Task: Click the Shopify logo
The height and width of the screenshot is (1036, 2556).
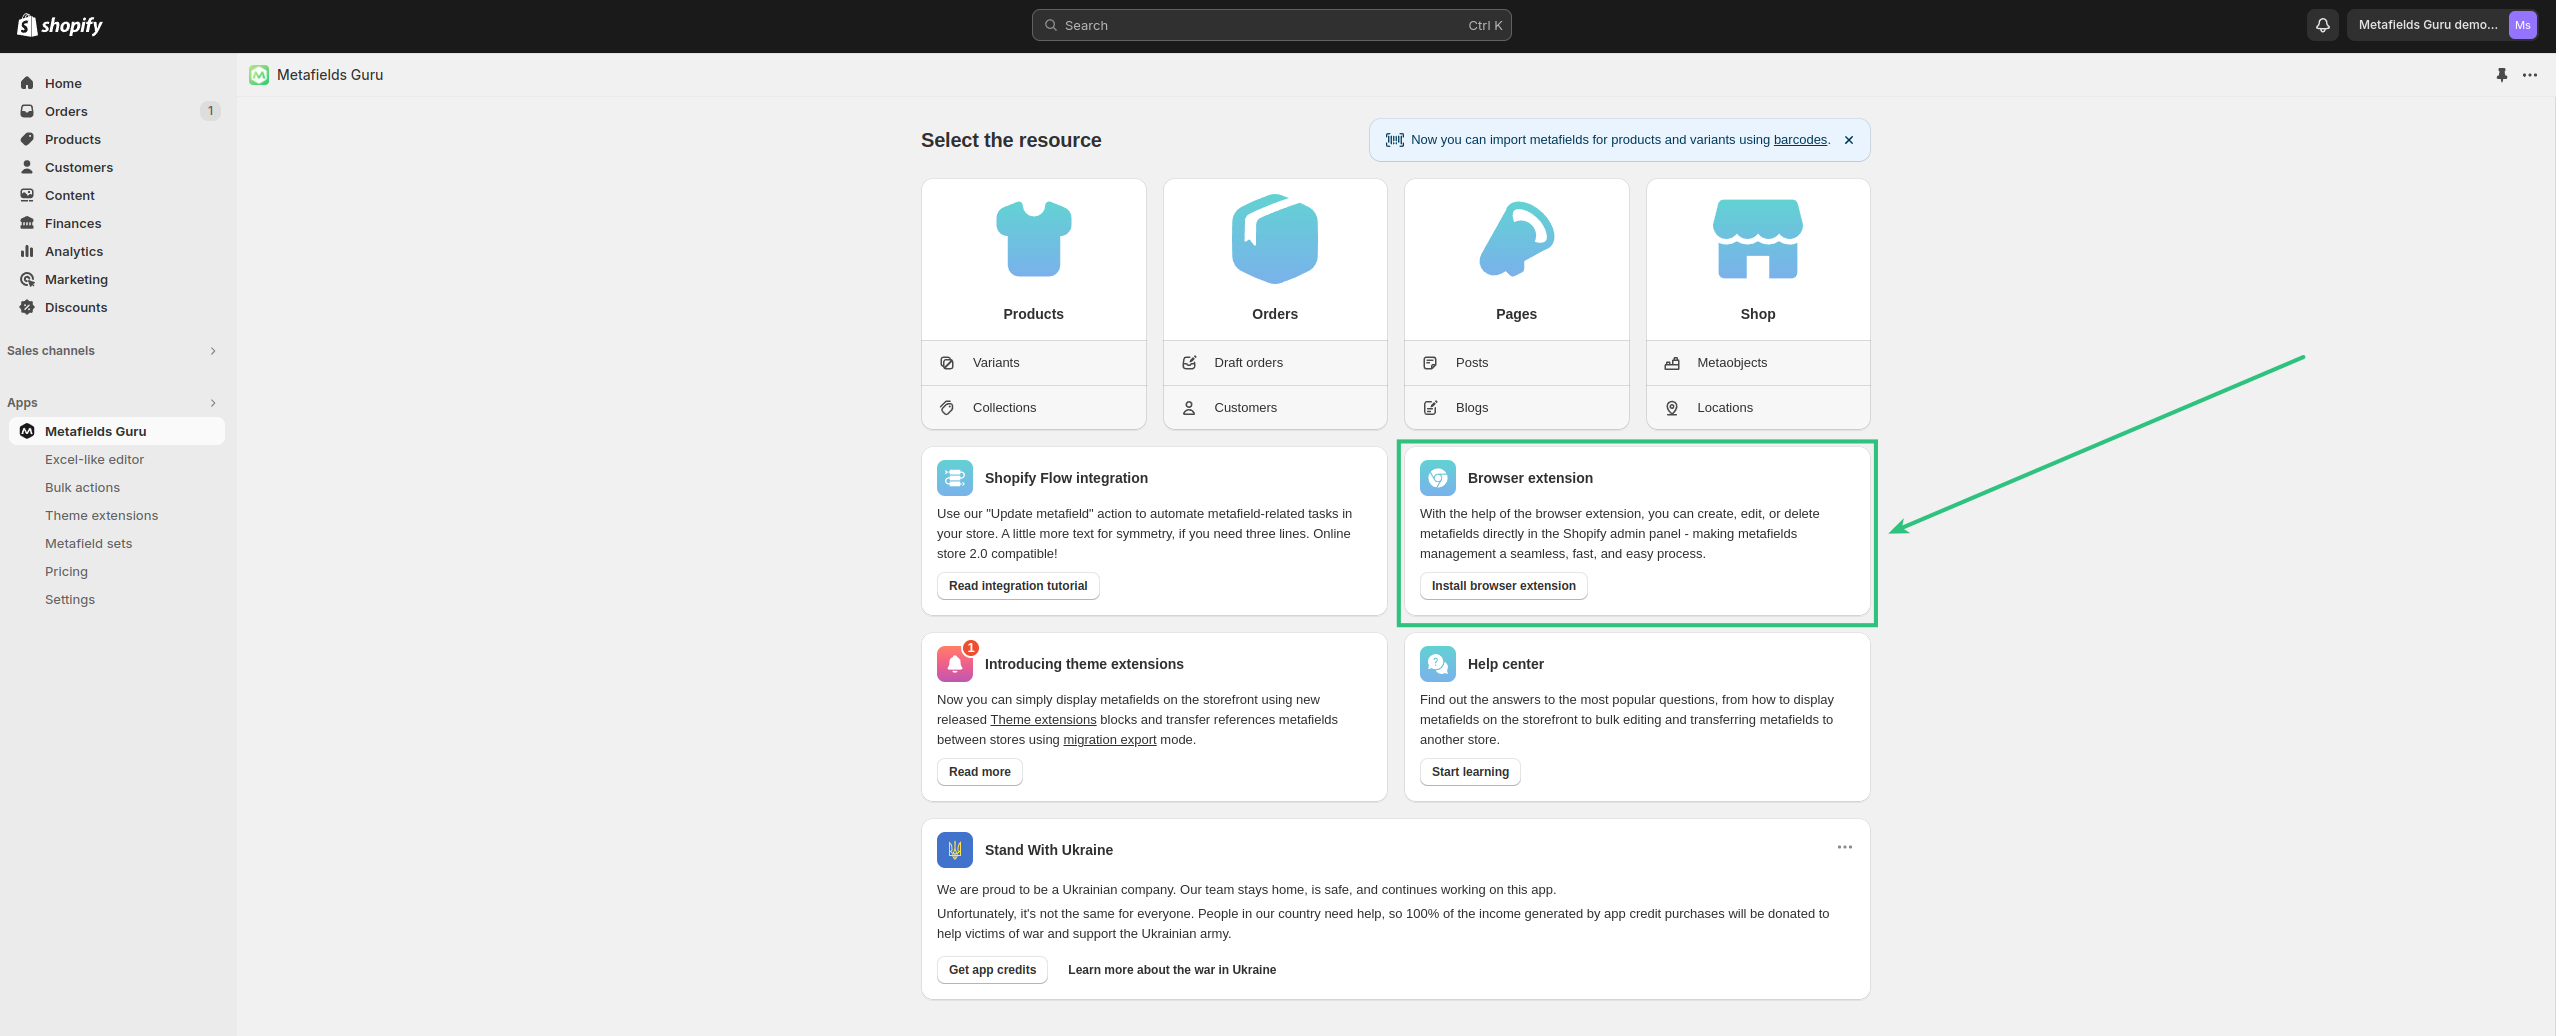Action: [x=60, y=25]
